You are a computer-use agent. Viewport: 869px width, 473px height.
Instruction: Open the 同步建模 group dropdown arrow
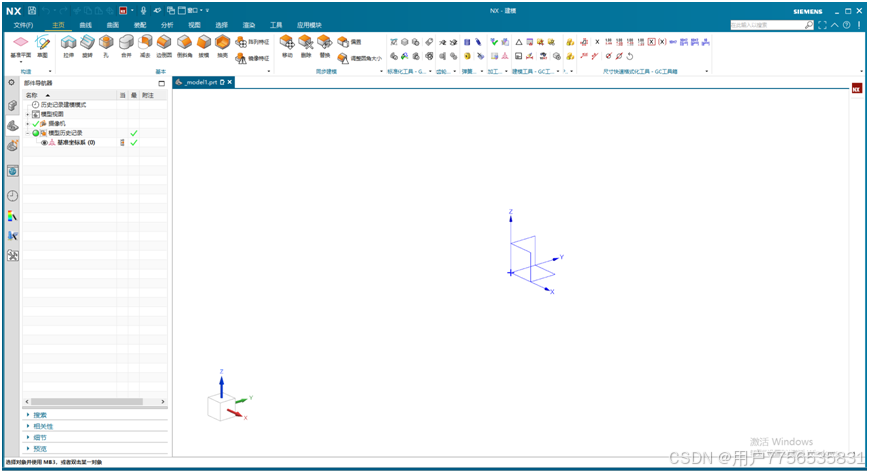[381, 72]
